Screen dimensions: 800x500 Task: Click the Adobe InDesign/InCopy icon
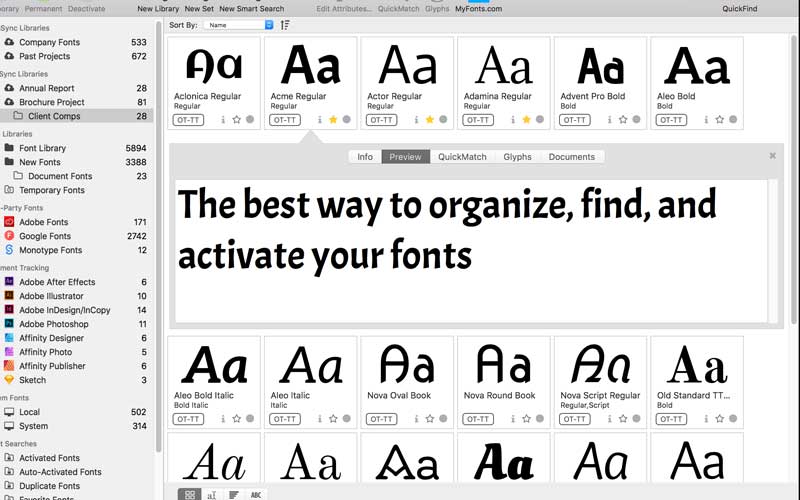point(9,310)
